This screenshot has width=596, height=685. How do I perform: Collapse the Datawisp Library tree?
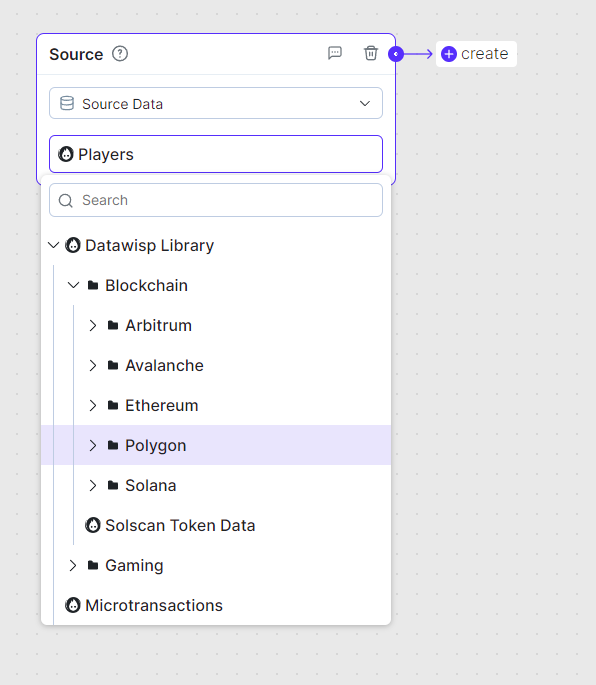pos(53,245)
